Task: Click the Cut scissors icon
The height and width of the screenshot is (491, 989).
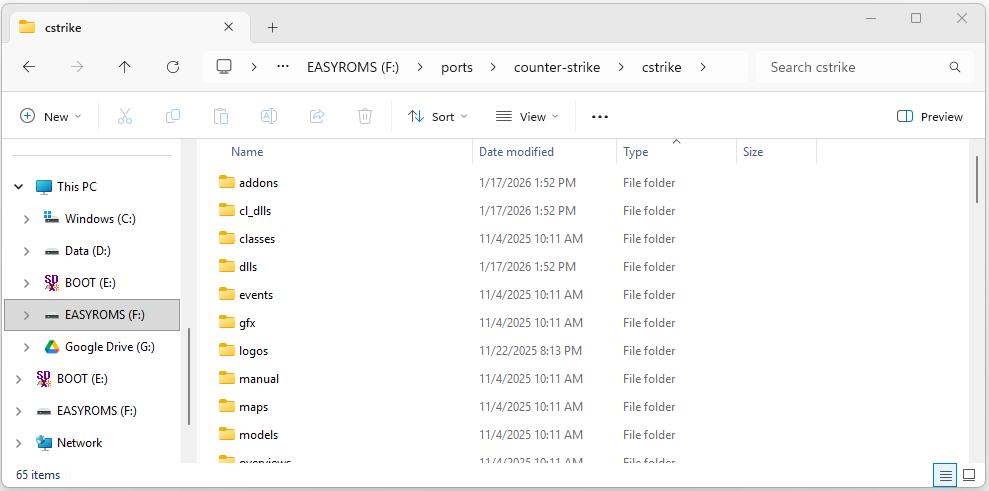Action: click(125, 116)
